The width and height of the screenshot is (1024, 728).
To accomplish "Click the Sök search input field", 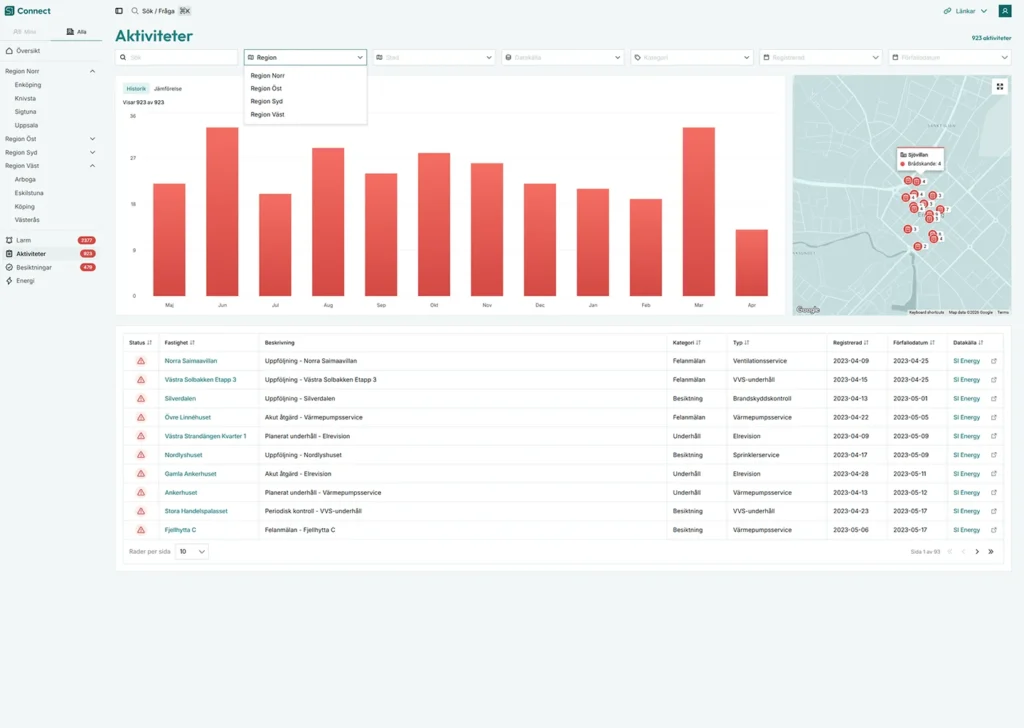I will (x=177, y=58).
